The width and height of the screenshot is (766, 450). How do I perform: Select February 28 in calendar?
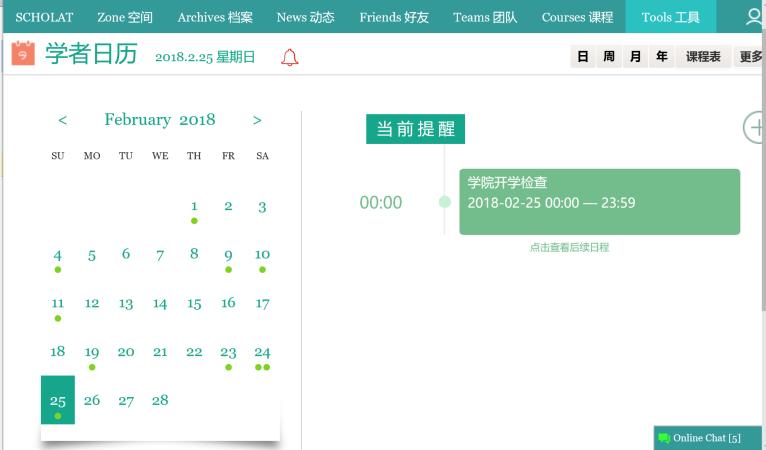pyautogui.click(x=160, y=401)
